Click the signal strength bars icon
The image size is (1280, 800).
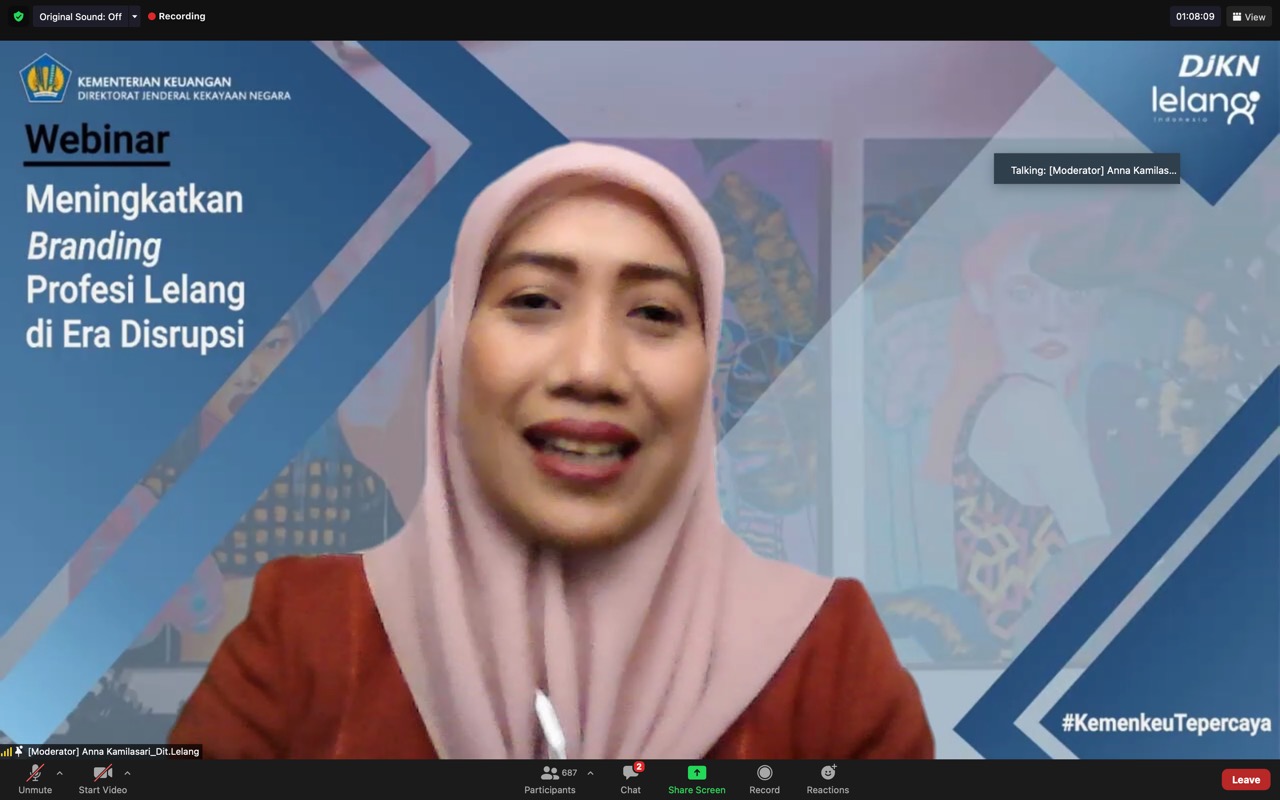[7, 751]
